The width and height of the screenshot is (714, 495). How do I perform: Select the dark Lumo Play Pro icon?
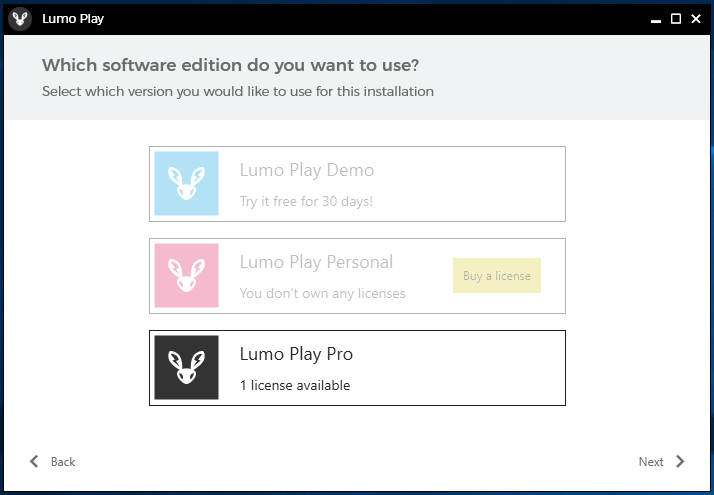tap(186, 367)
